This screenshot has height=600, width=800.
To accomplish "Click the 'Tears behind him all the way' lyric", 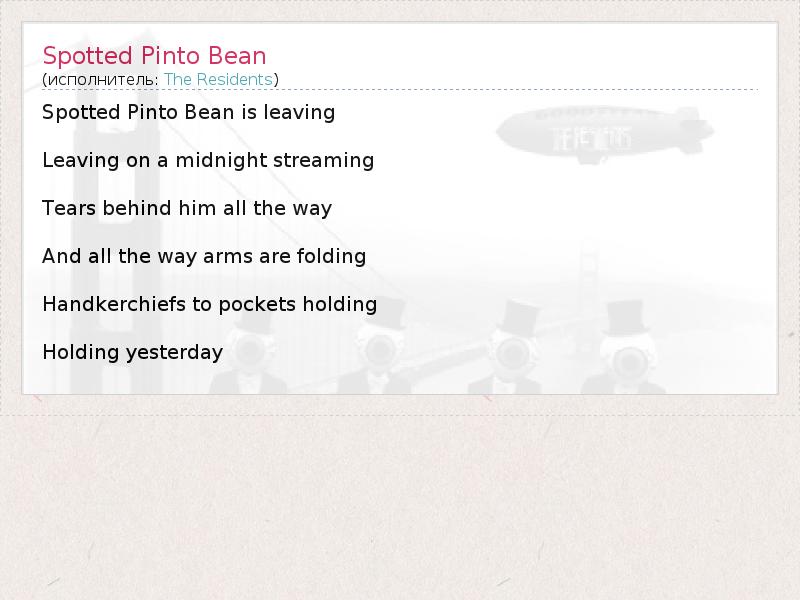I will pos(186,208).
